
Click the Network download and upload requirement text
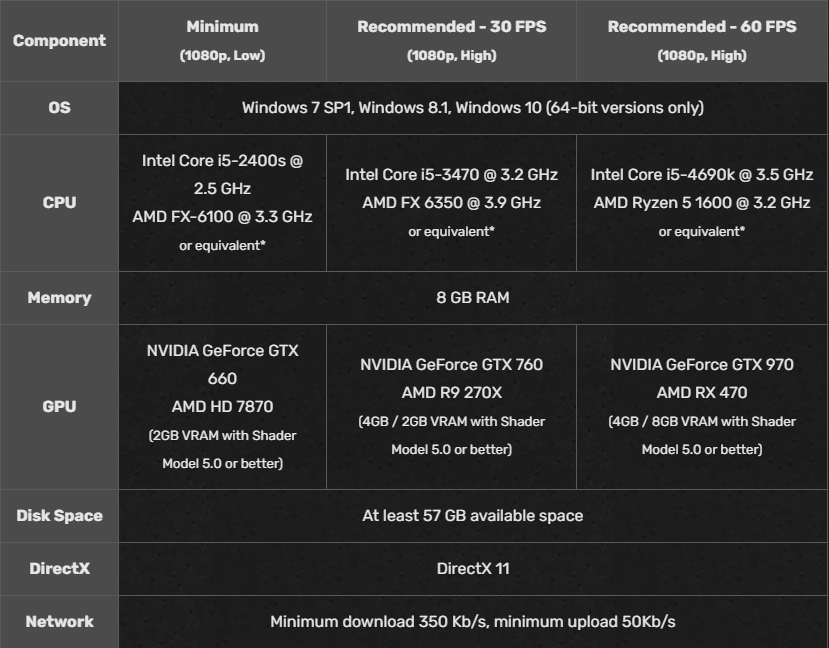[473, 622]
